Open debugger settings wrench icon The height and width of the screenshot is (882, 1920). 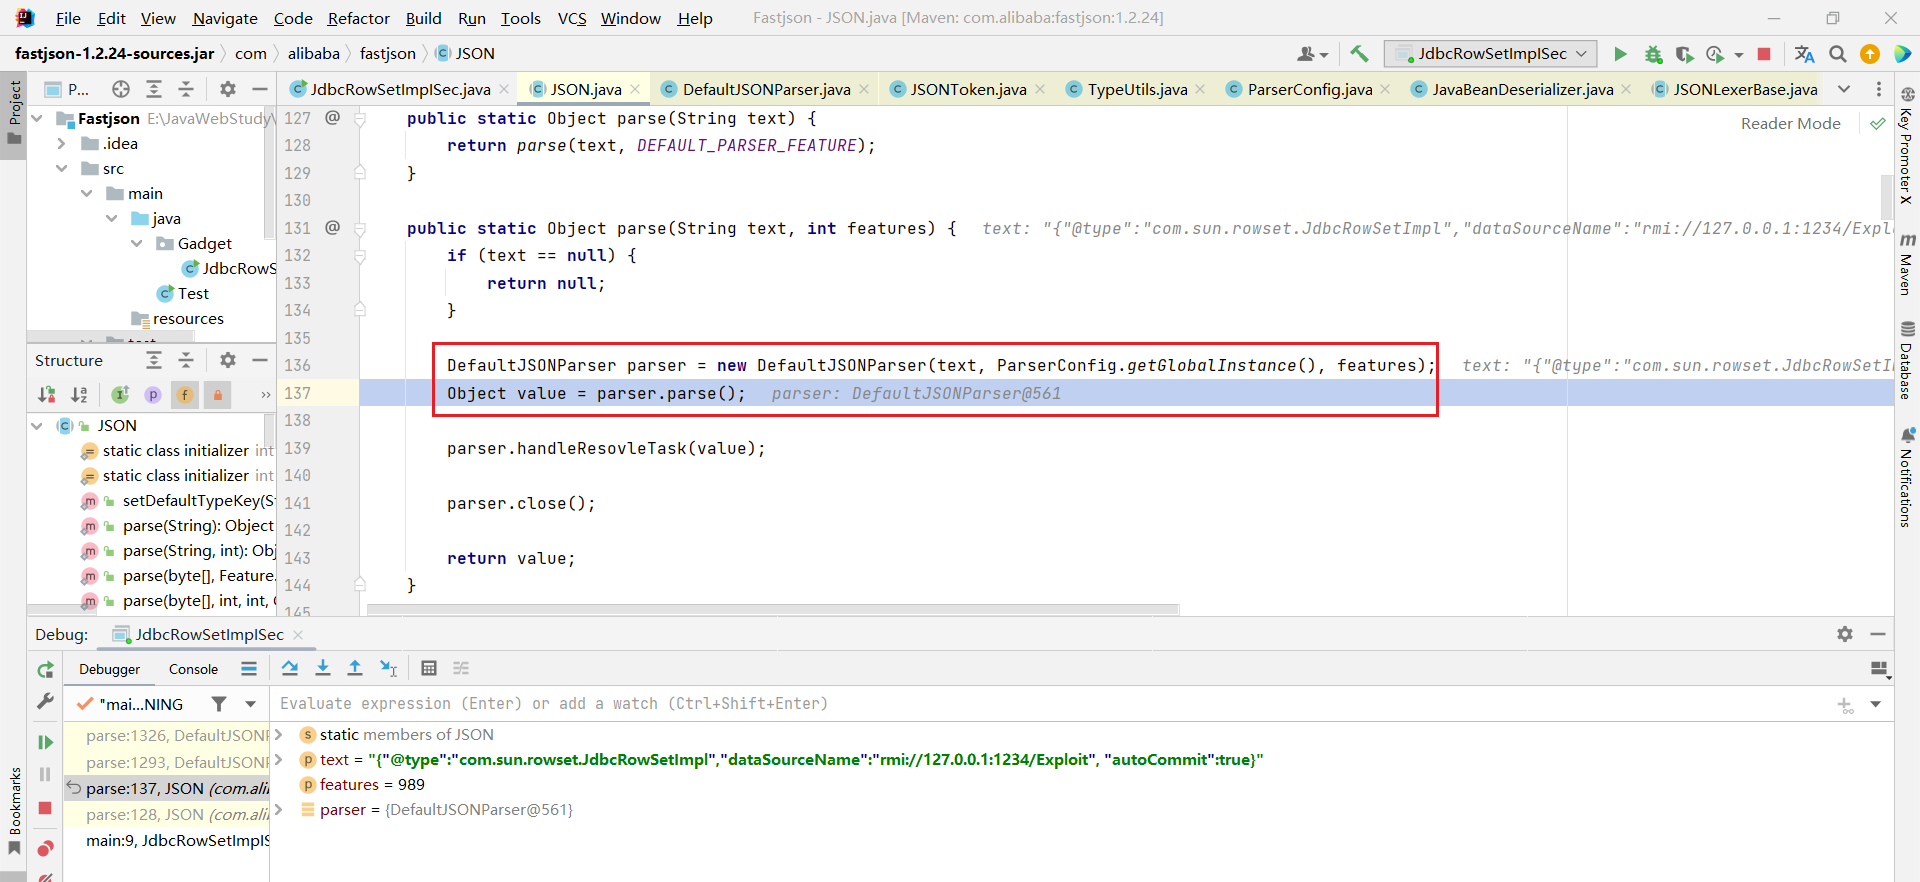tap(45, 702)
